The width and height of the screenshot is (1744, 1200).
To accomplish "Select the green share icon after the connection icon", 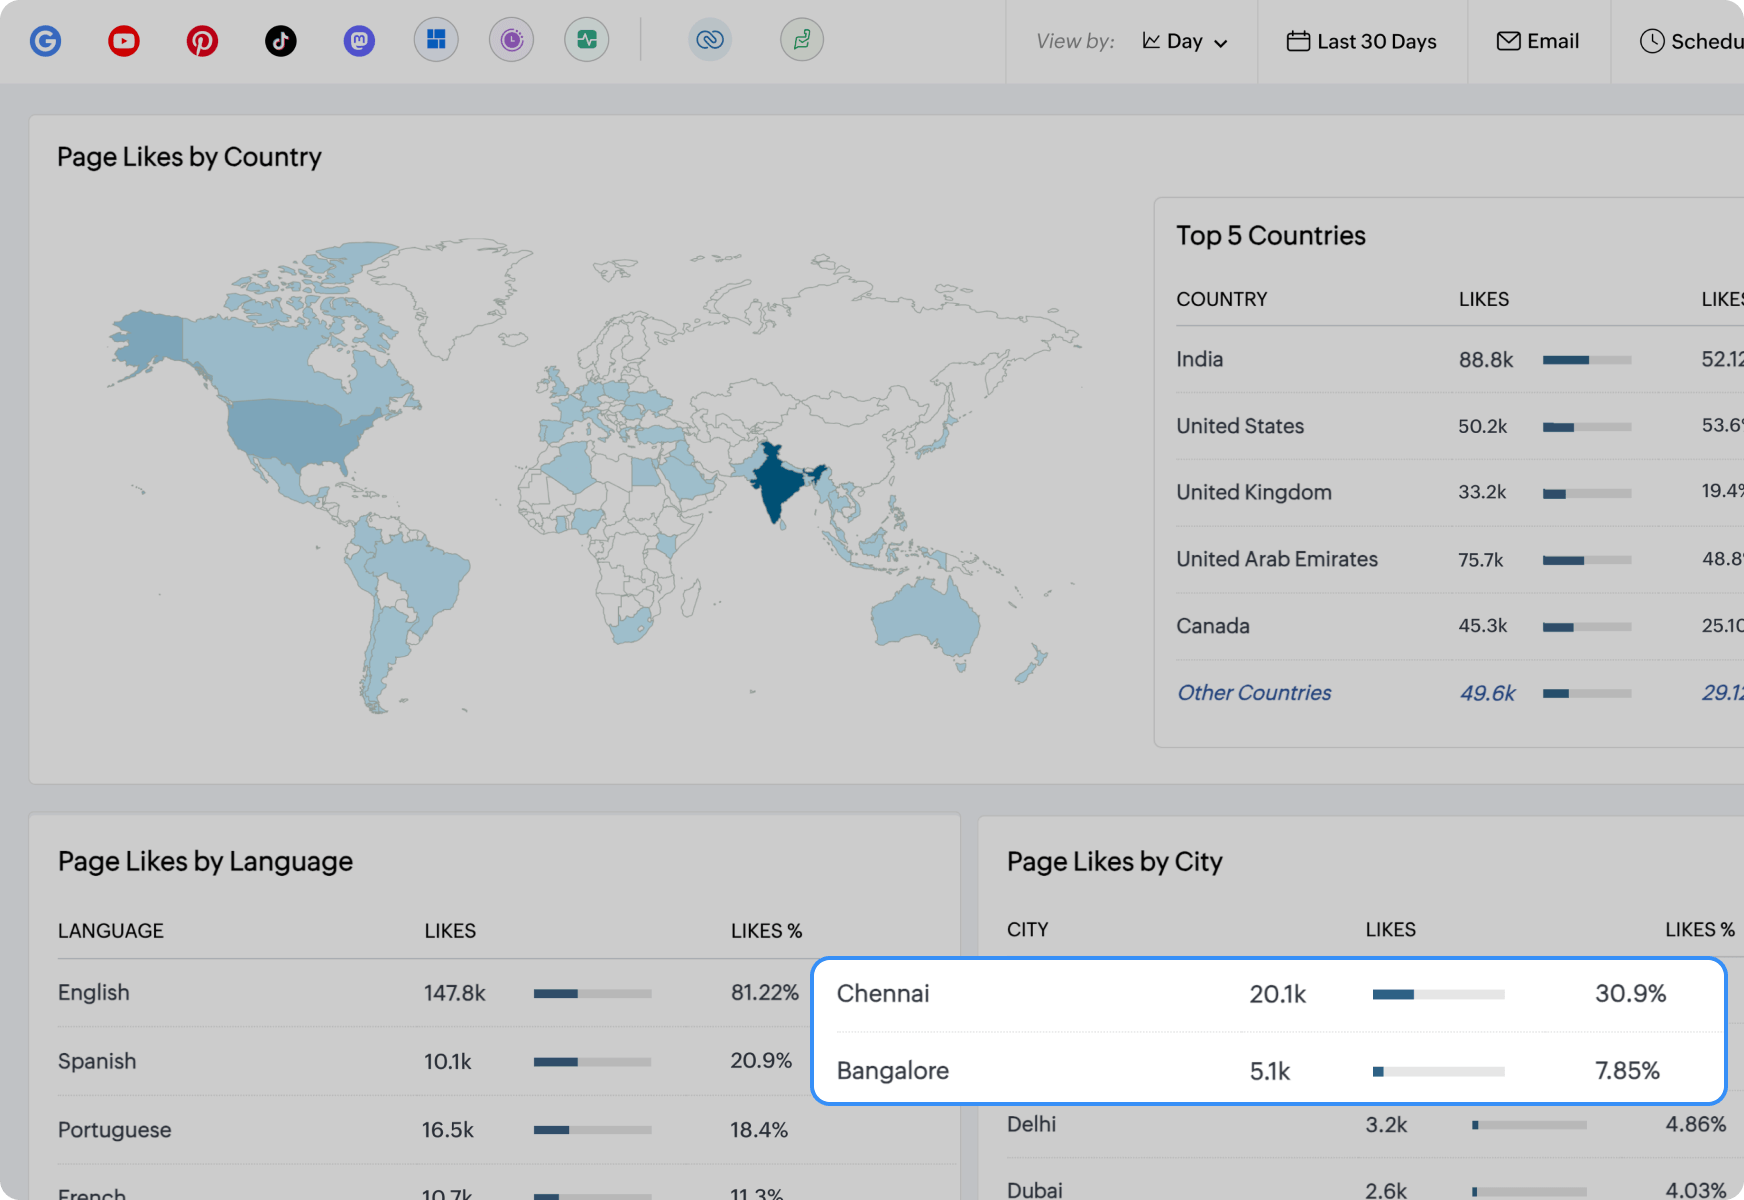I will coord(801,40).
